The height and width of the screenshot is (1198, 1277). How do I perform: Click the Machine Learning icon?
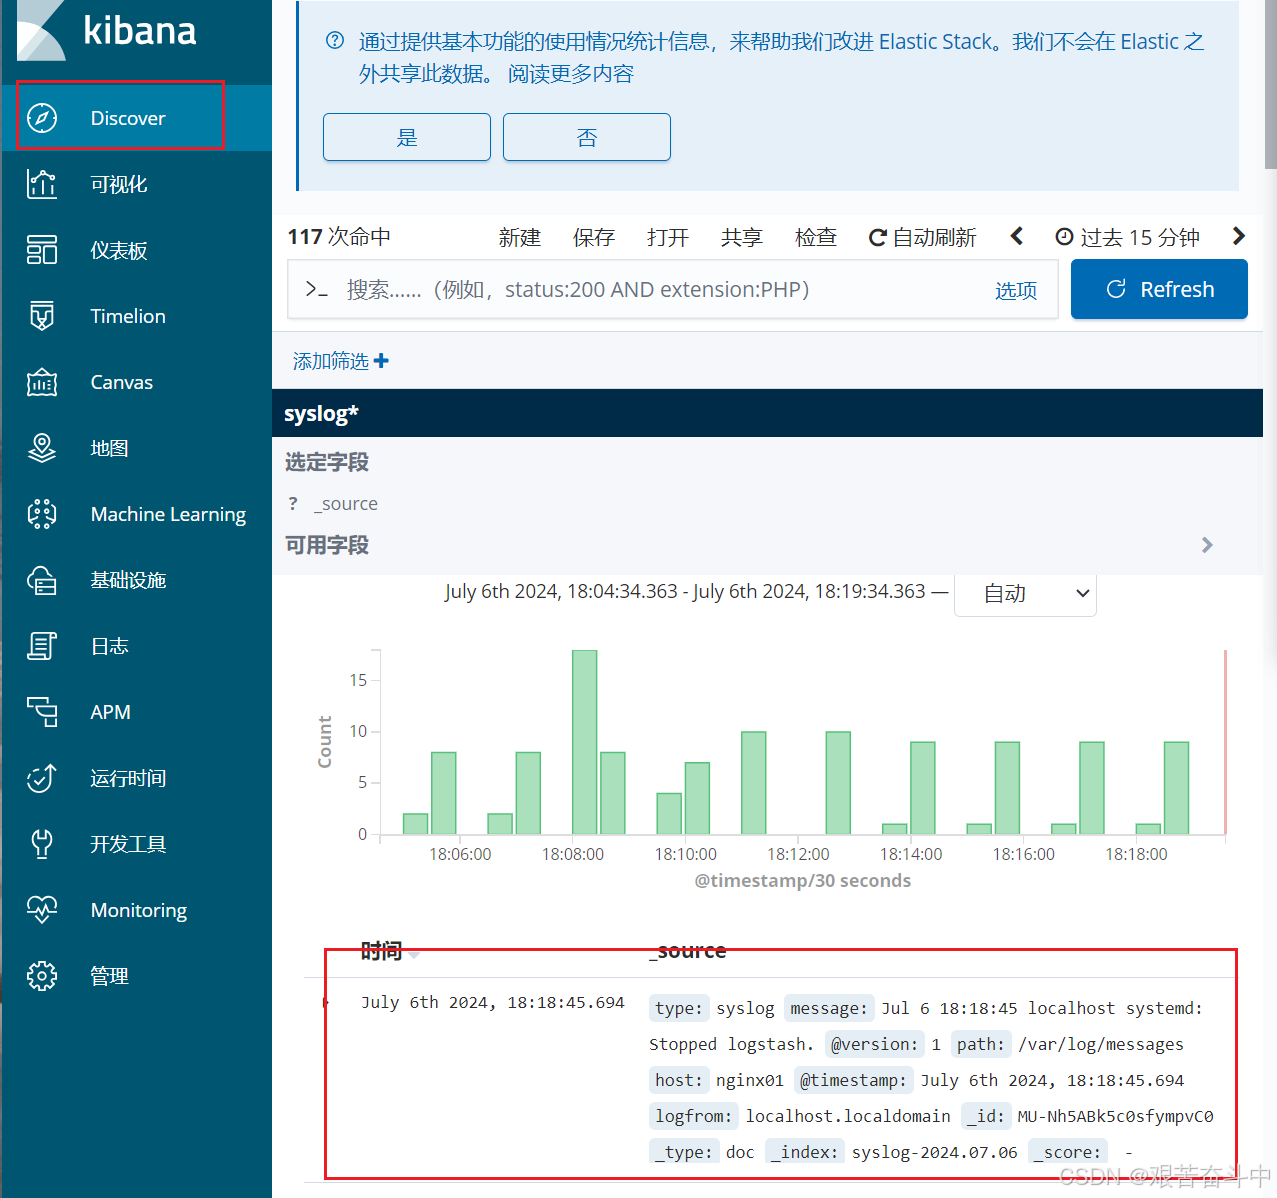42,514
